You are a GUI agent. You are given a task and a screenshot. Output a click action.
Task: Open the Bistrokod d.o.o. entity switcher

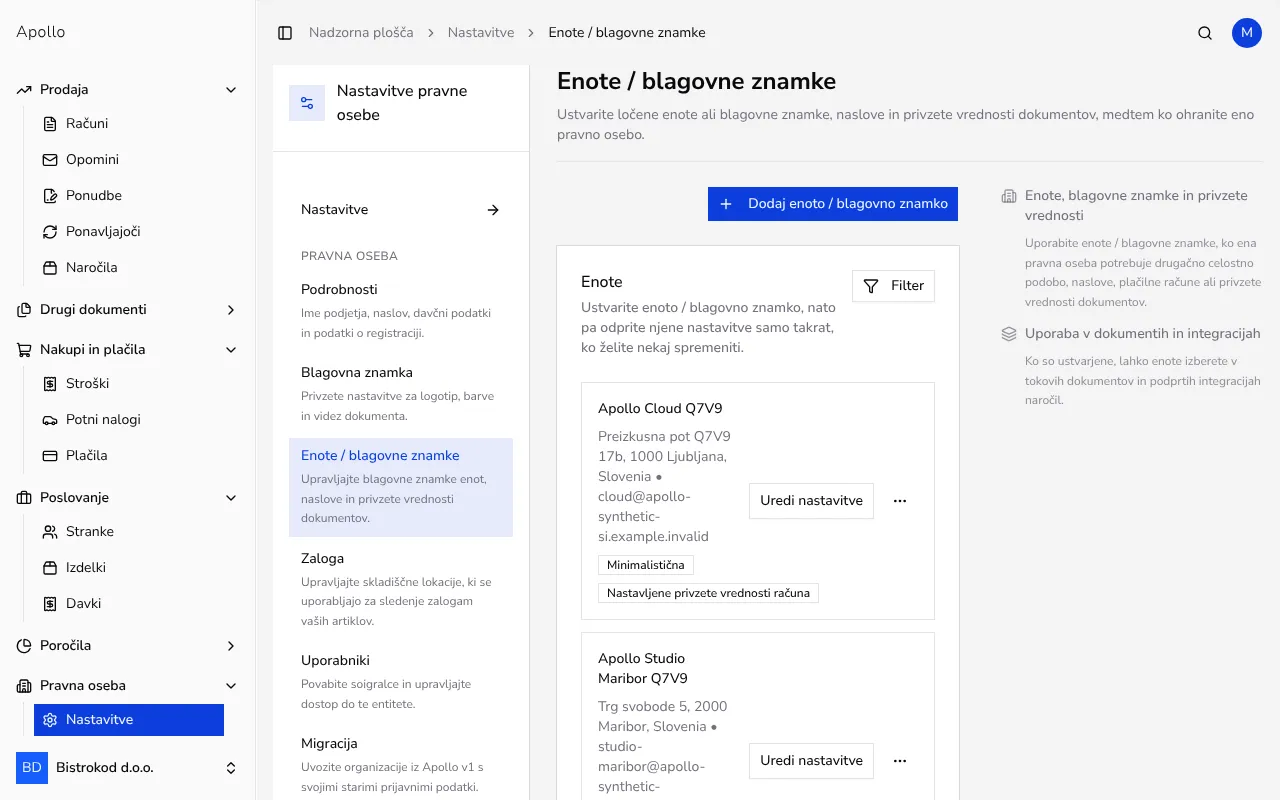(x=128, y=768)
